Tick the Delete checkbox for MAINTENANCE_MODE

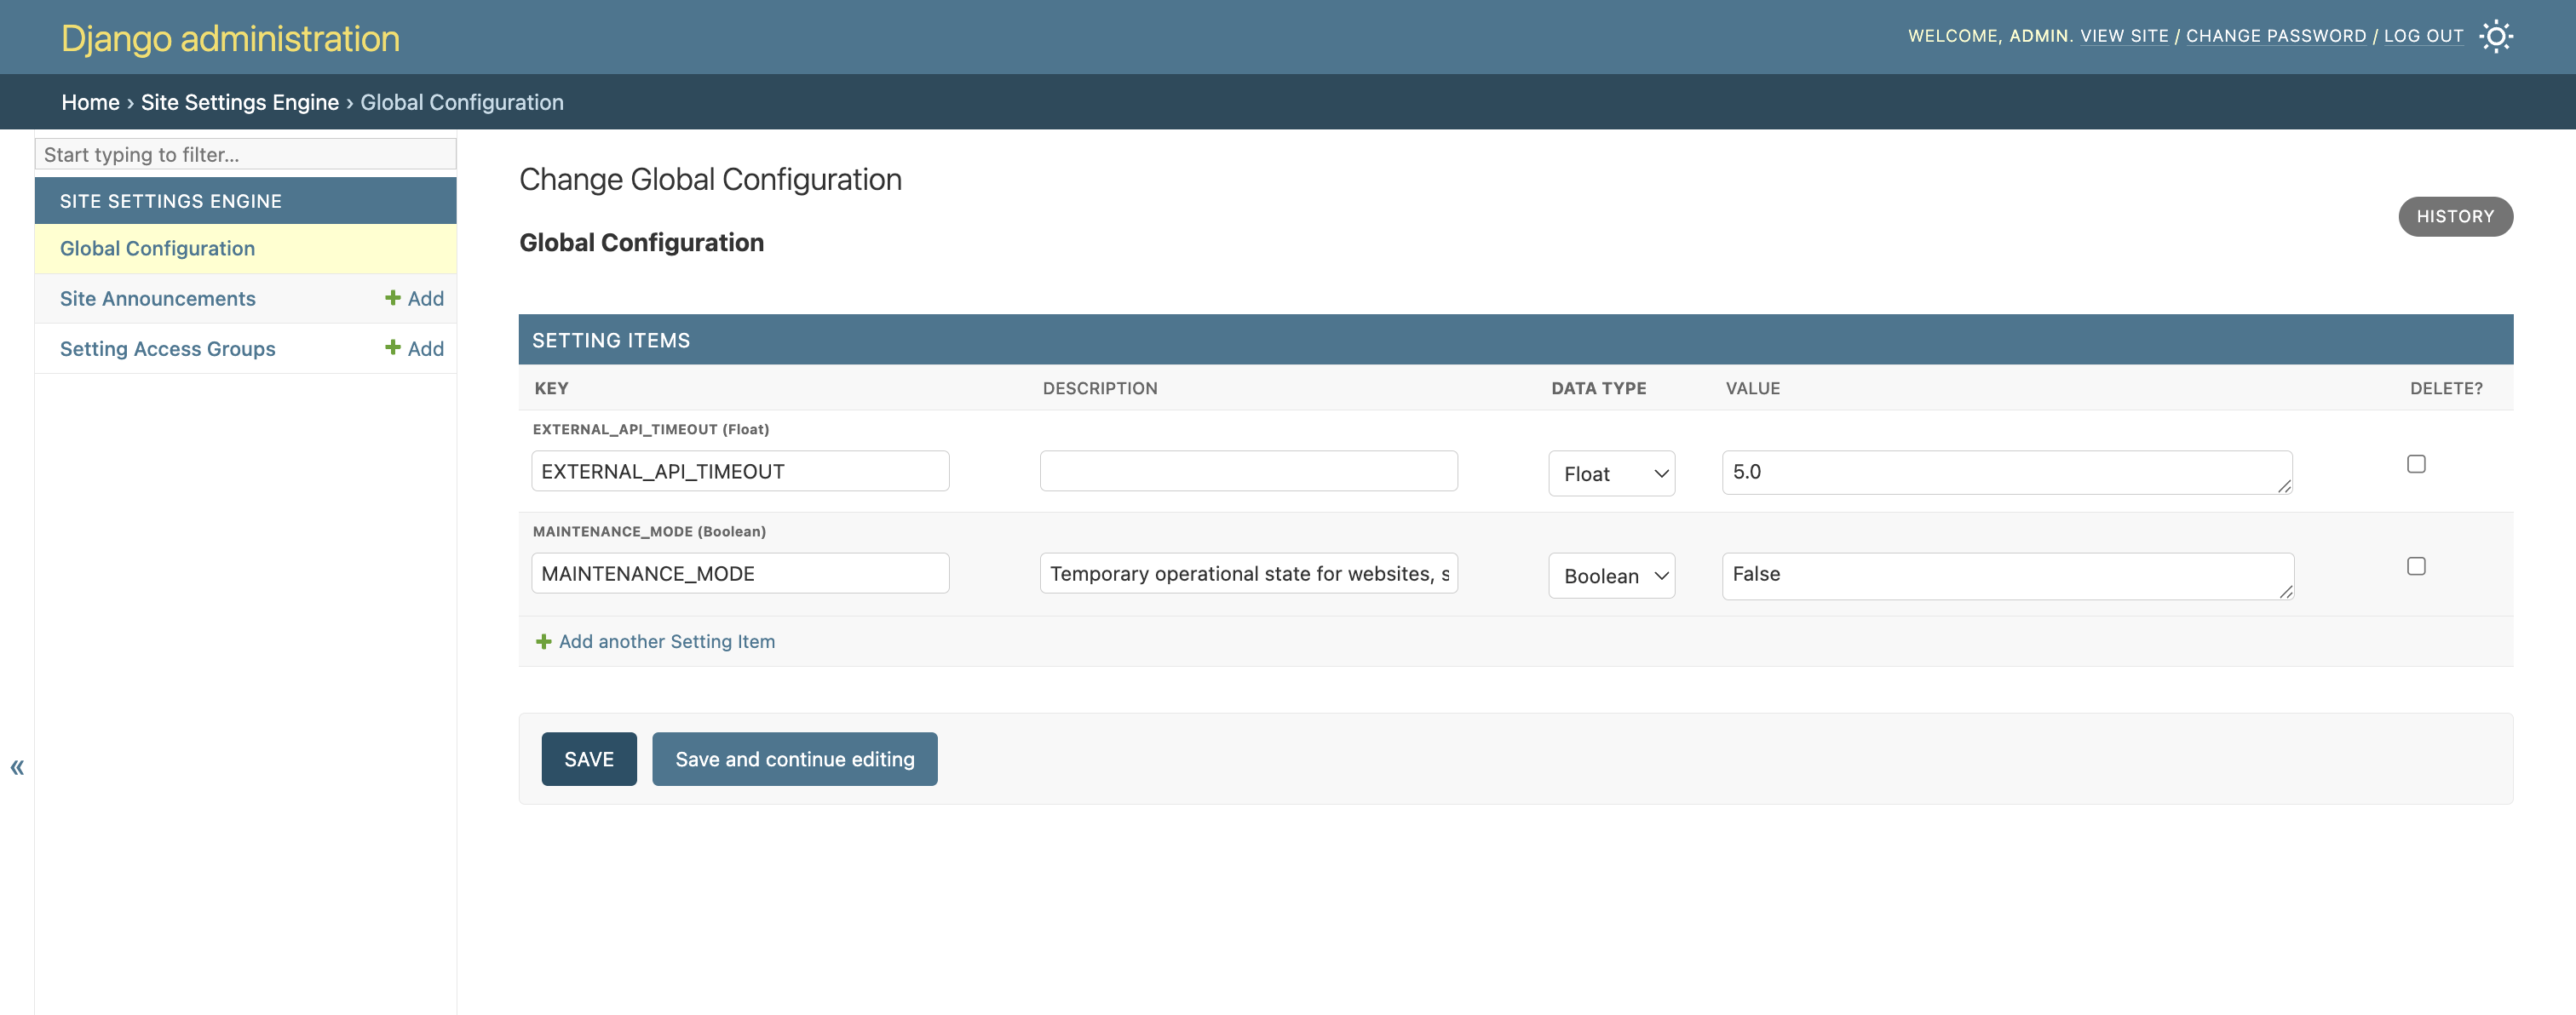coord(2416,566)
